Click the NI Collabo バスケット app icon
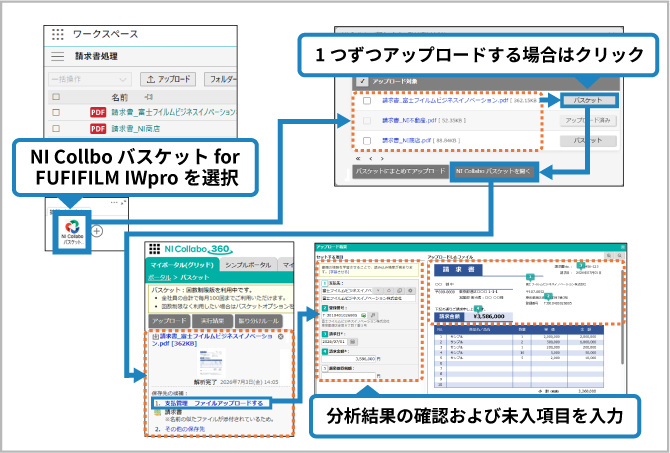The image size is (670, 453). click(72, 232)
